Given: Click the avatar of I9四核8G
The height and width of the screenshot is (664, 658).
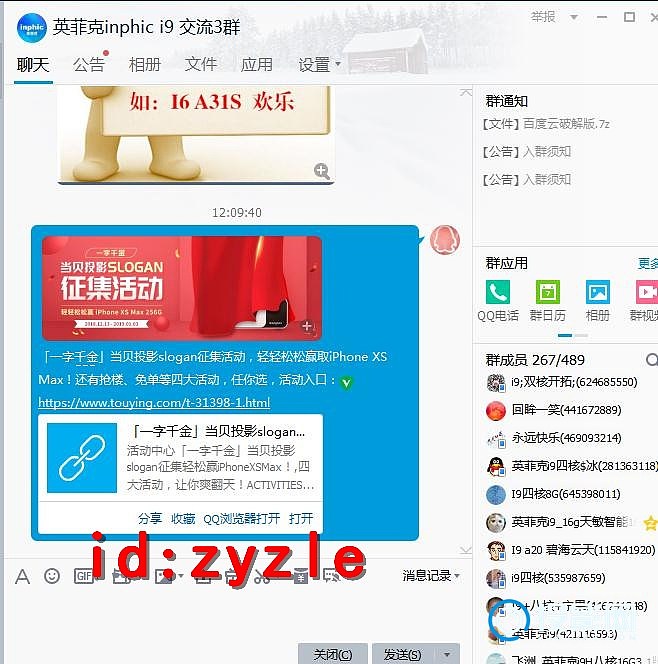Looking at the screenshot, I should click(x=495, y=495).
